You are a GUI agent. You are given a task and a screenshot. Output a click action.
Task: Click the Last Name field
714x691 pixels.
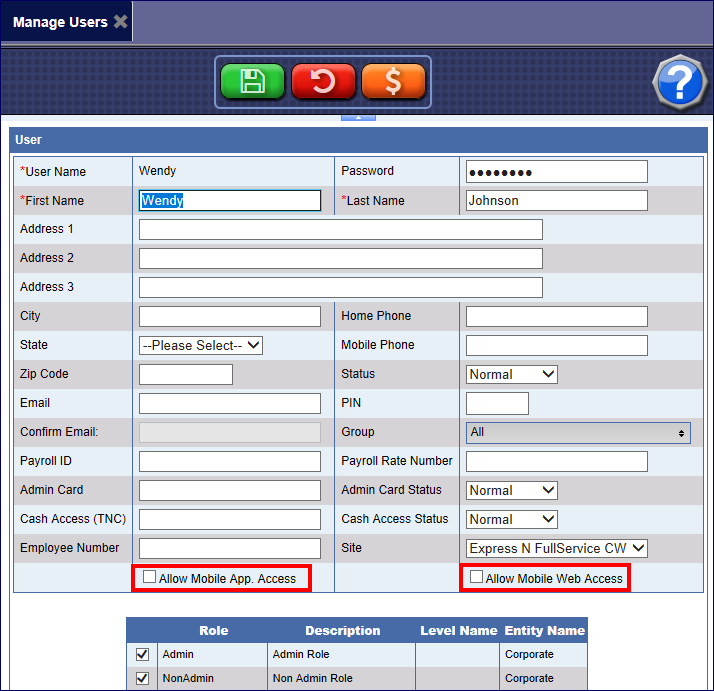tap(556, 200)
